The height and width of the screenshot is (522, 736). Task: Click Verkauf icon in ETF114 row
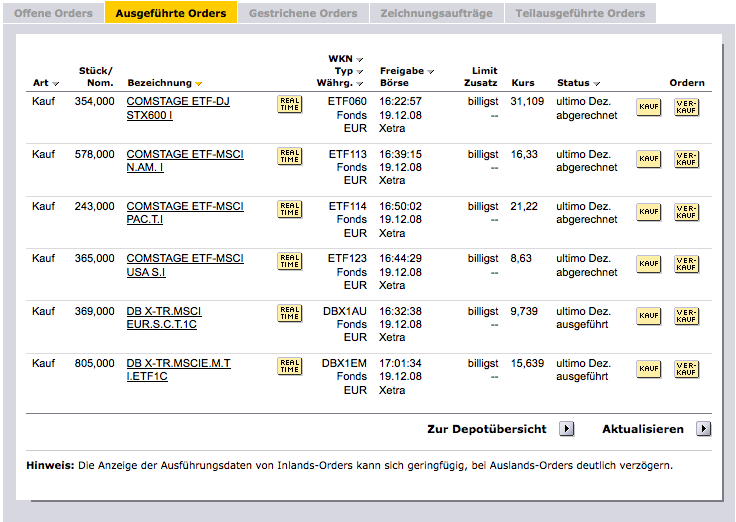(686, 212)
